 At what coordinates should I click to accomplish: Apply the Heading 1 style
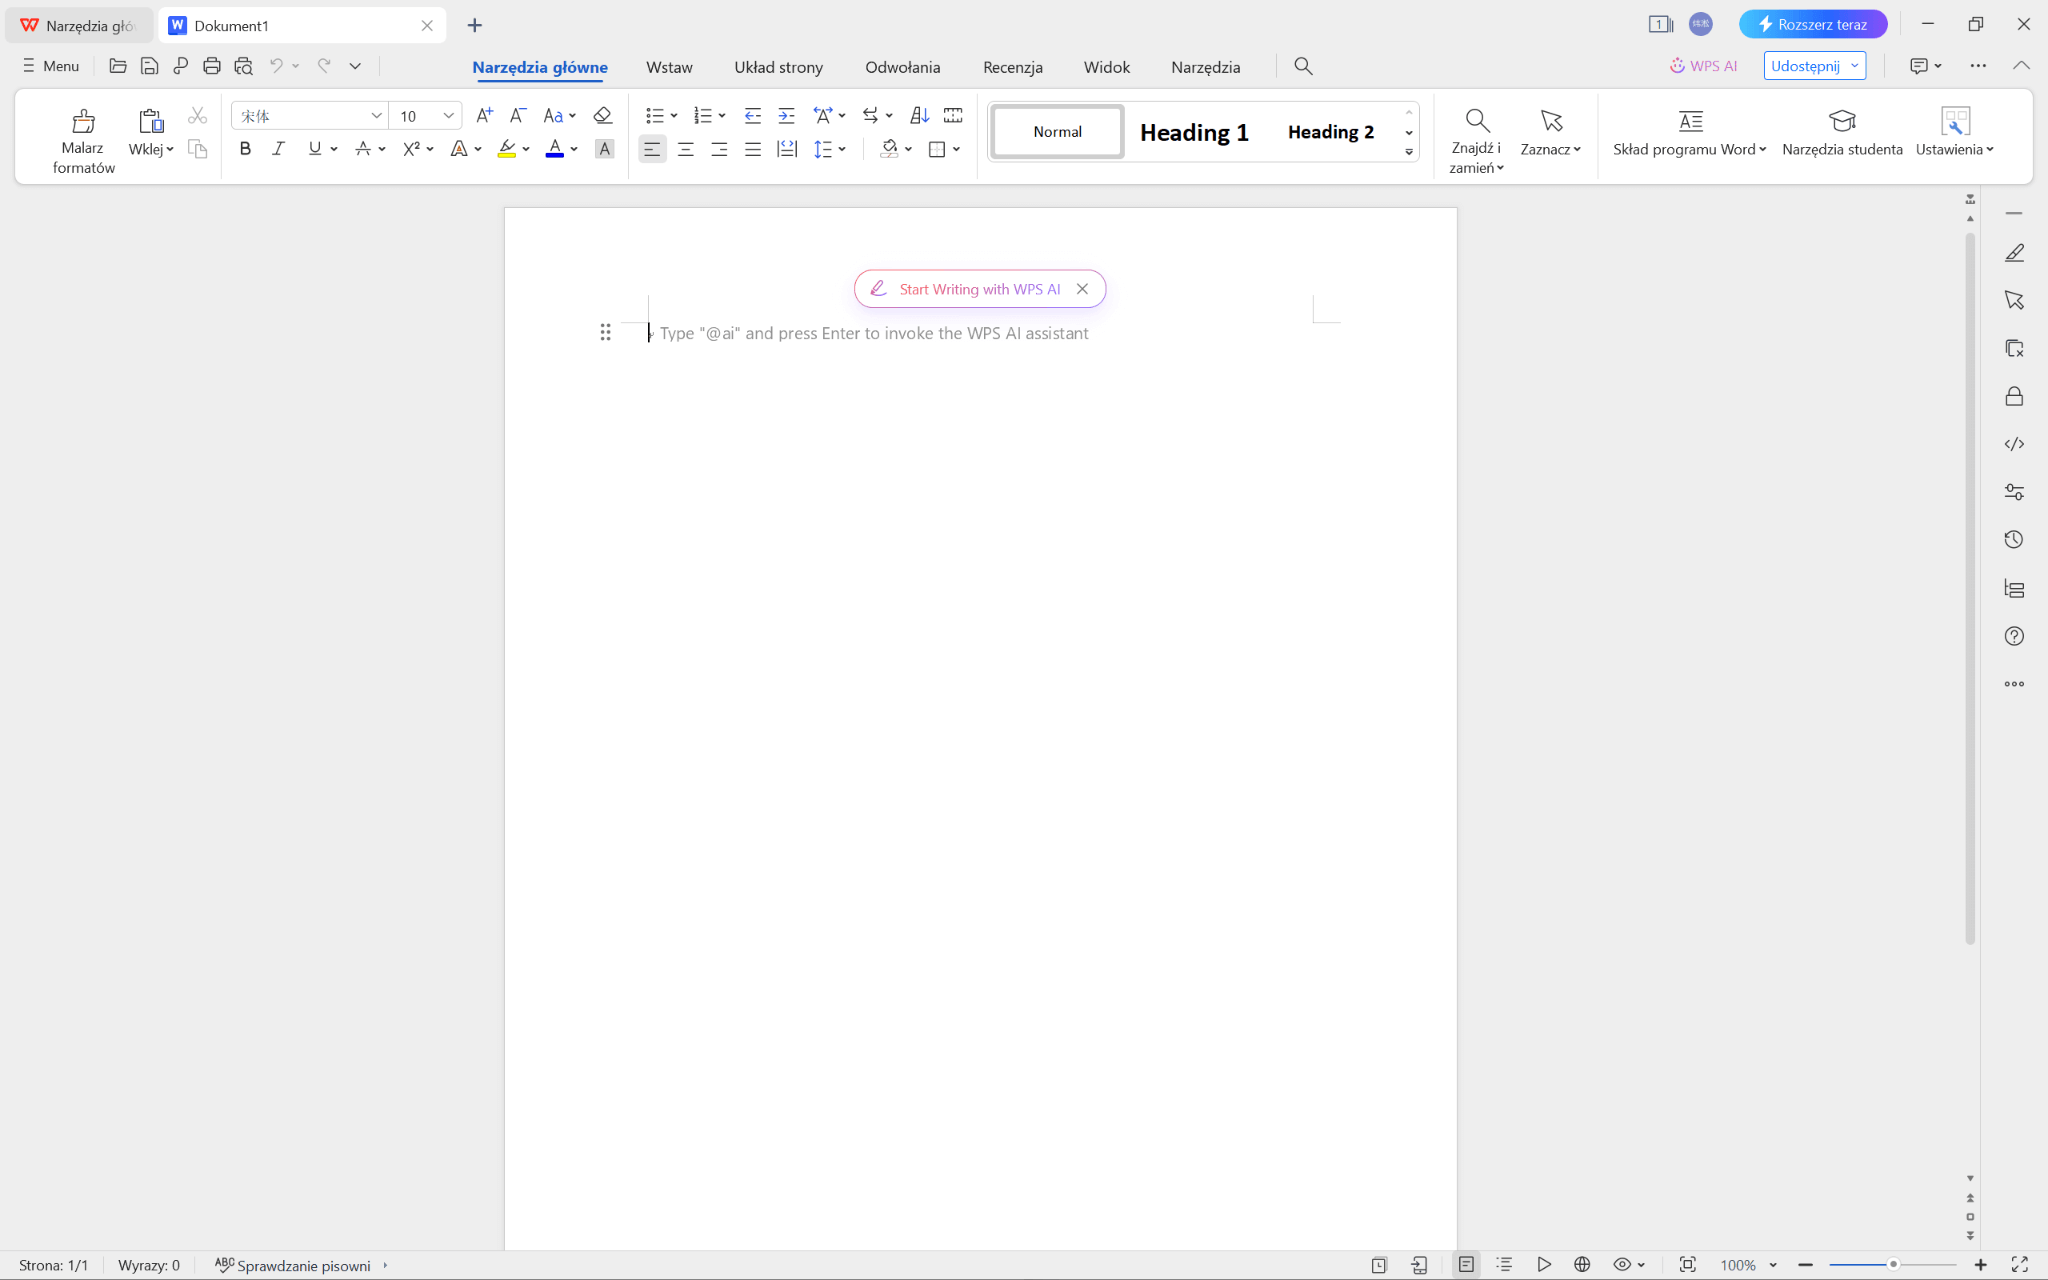tap(1193, 131)
